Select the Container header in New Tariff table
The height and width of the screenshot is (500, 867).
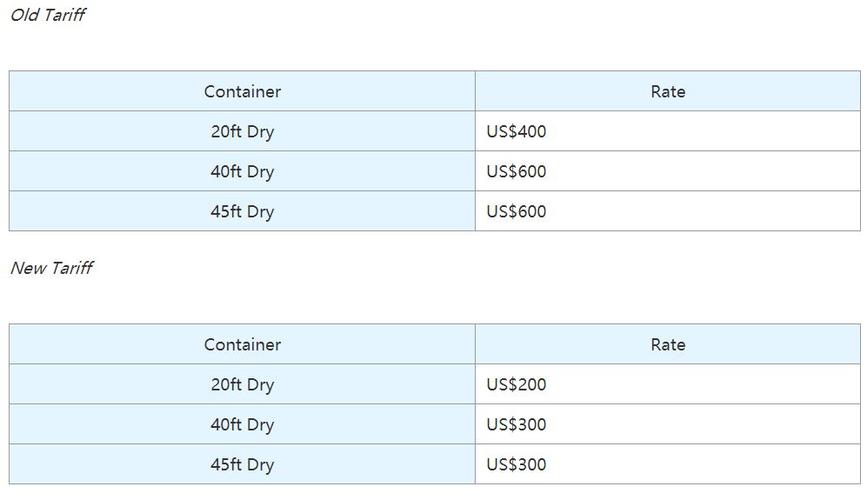[x=242, y=345]
